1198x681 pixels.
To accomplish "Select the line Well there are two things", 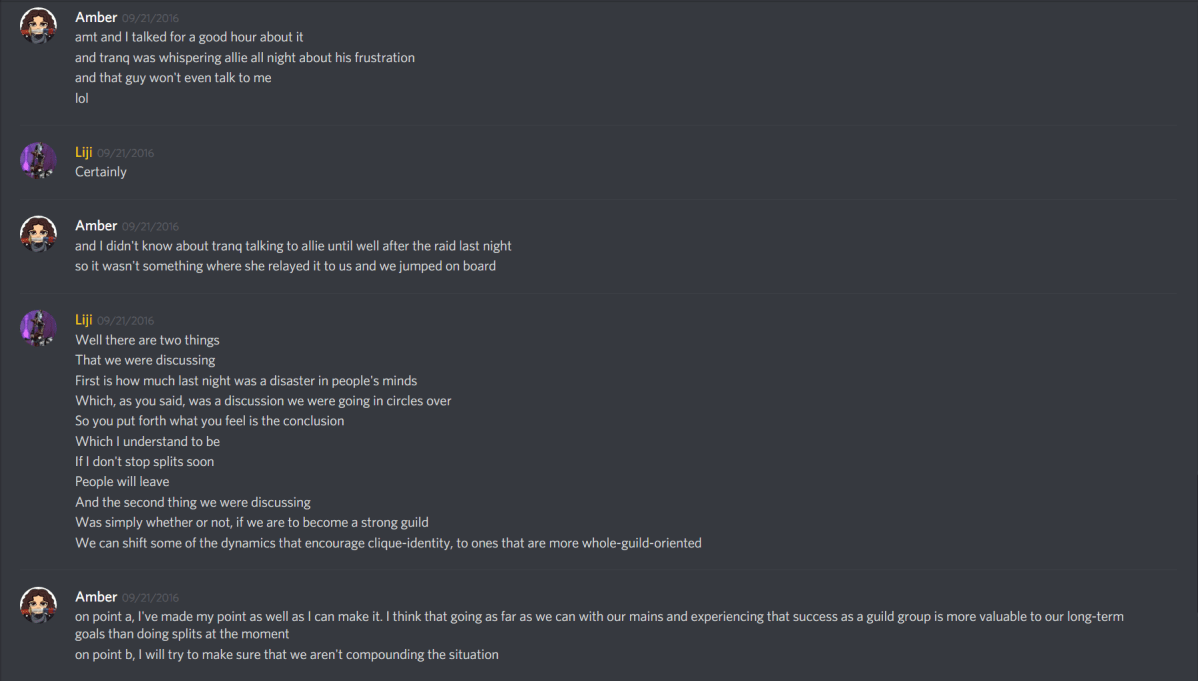I will point(147,339).
